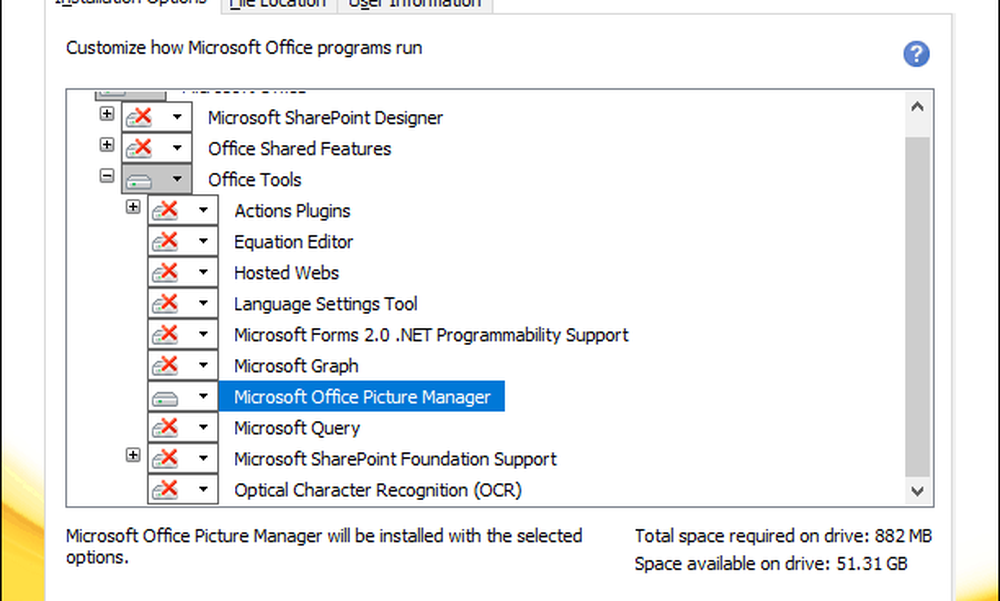Switch to the File Location tab

click(278, 4)
